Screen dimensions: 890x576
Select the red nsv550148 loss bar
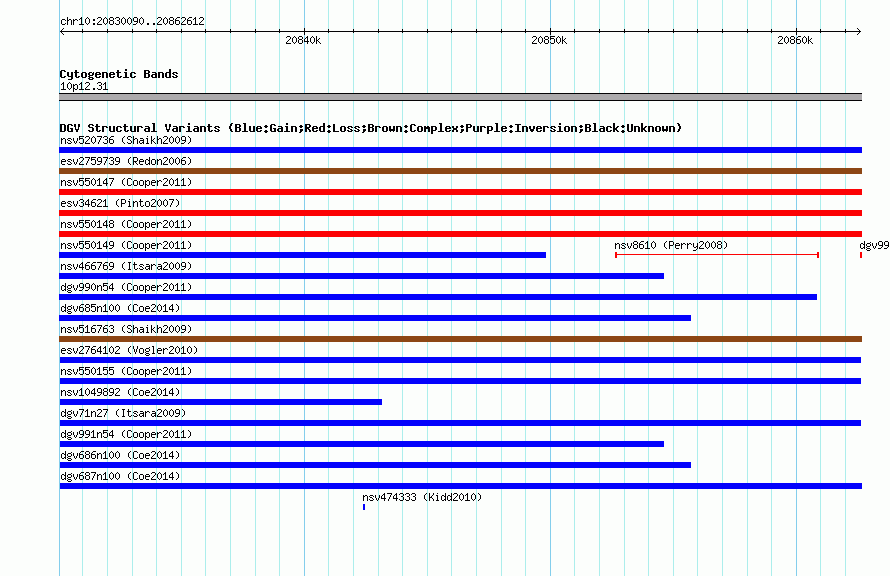[460, 234]
